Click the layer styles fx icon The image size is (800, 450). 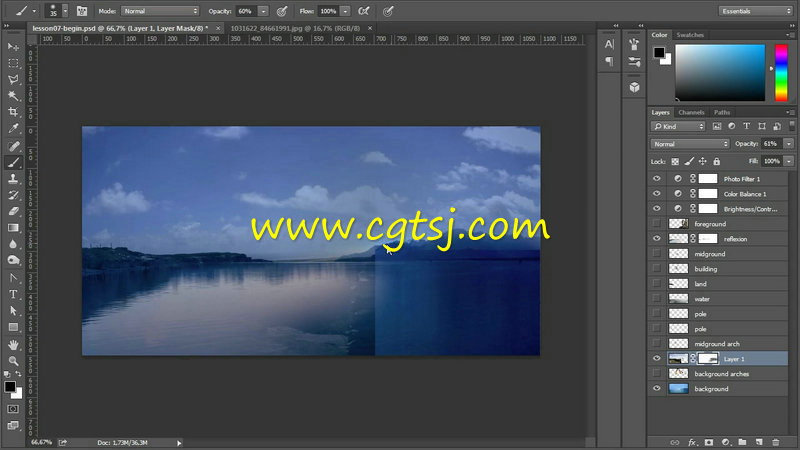[691, 441]
